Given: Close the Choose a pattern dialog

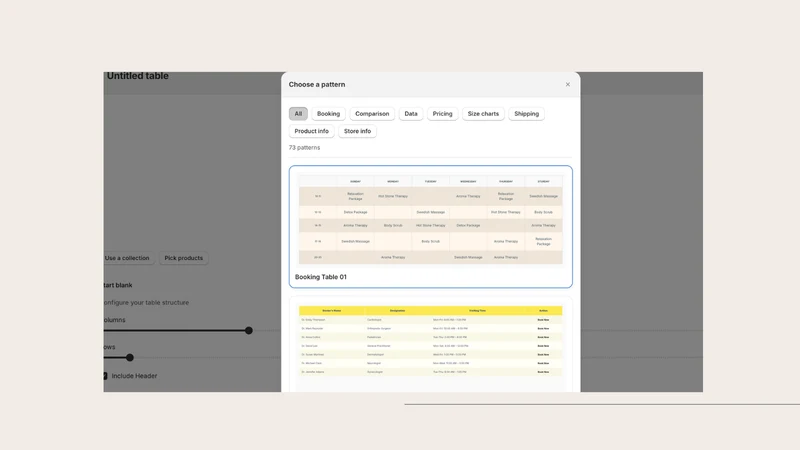Looking at the screenshot, I should pos(567,85).
